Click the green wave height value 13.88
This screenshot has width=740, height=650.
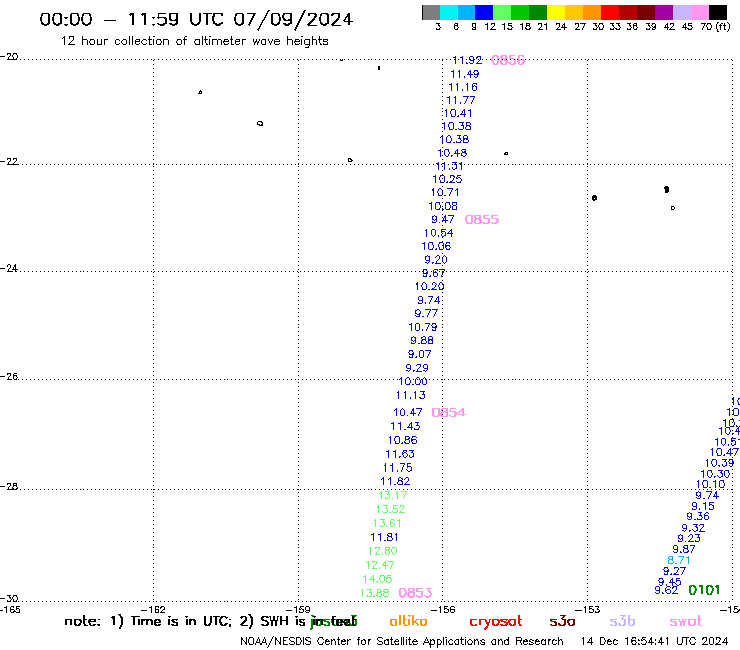point(375,593)
